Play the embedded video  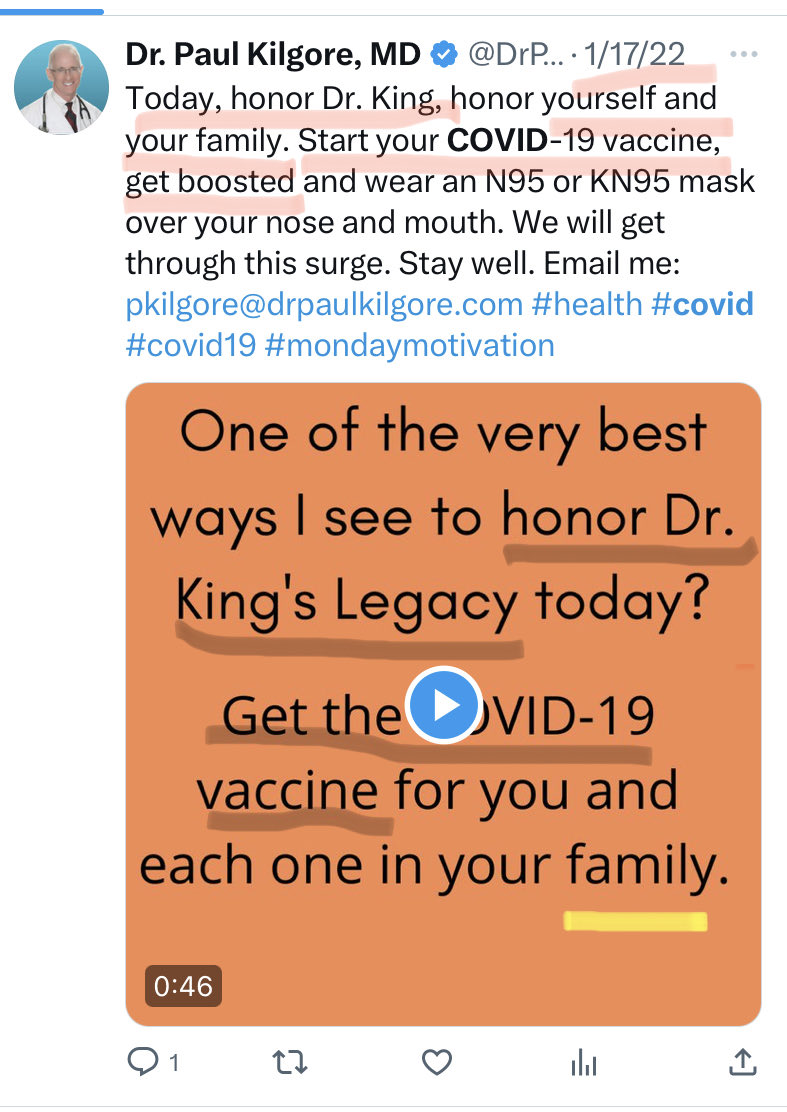click(x=444, y=705)
